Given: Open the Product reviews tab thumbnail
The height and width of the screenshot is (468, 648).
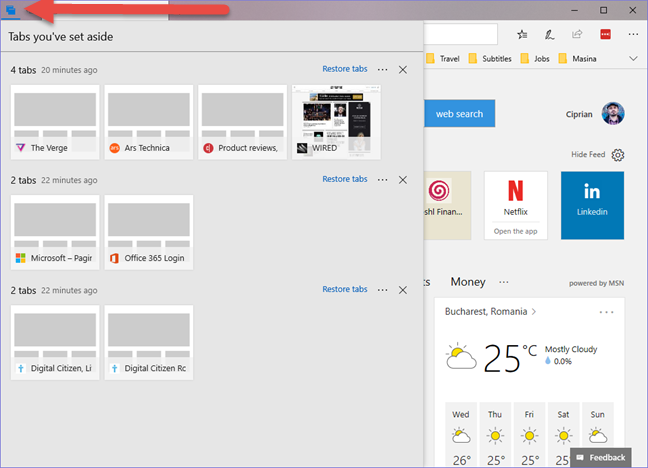Looking at the screenshot, I should click(x=243, y=122).
